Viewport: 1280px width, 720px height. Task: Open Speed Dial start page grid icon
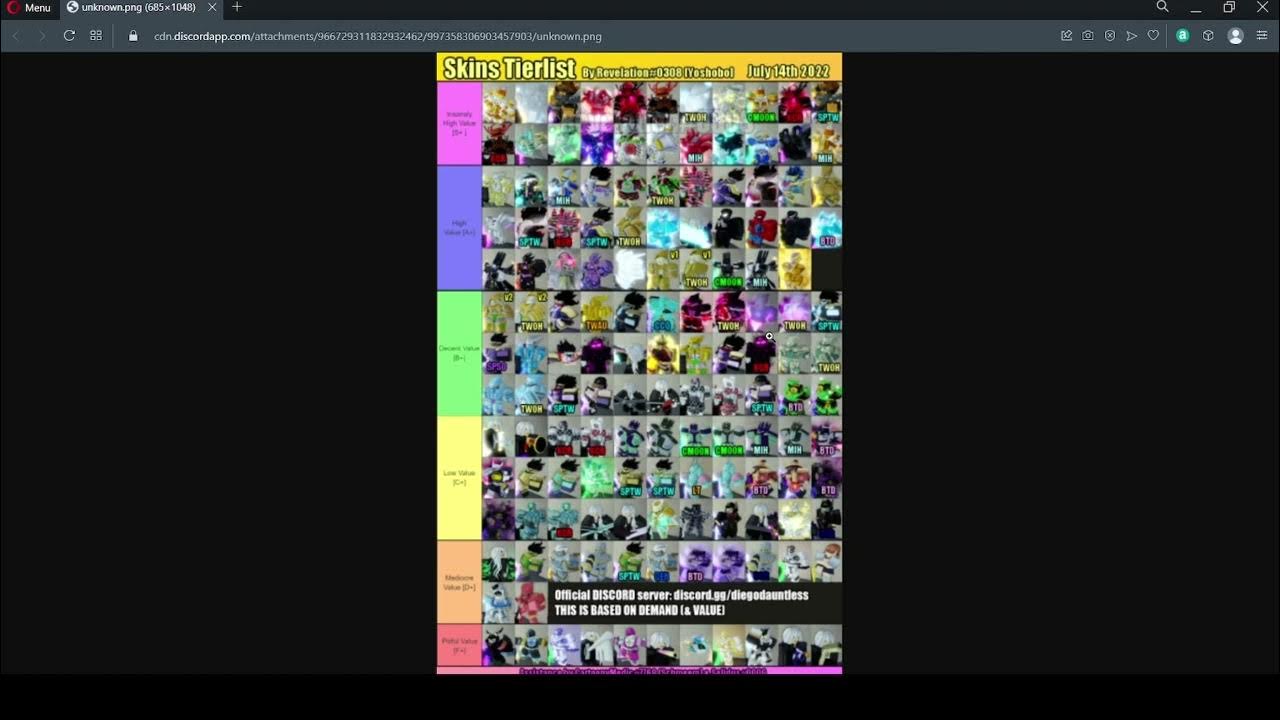[x=96, y=36]
